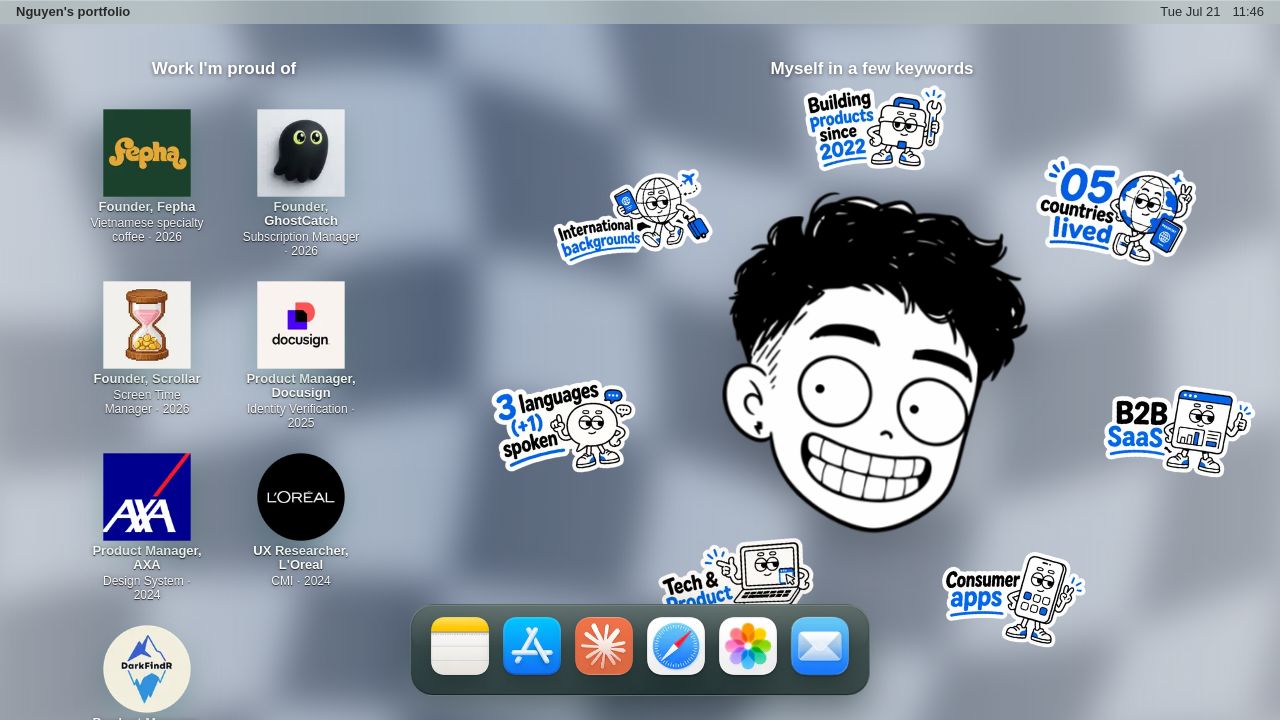The width and height of the screenshot is (1280, 720).
Task: Click the cartoon face avatar
Action: pyautogui.click(x=875, y=362)
